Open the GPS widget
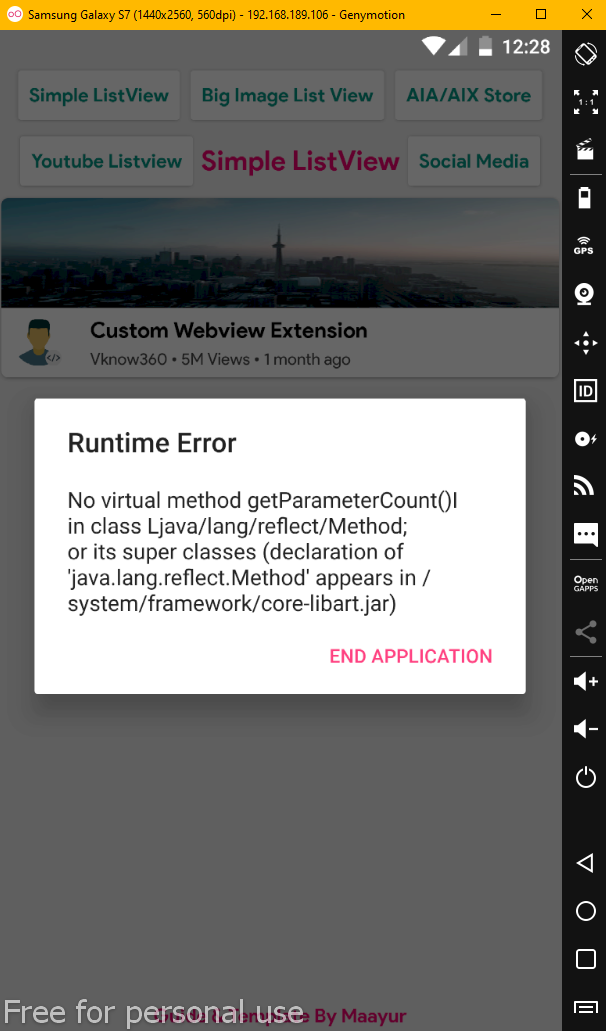Screen dimensions: 606x1031 [584, 245]
